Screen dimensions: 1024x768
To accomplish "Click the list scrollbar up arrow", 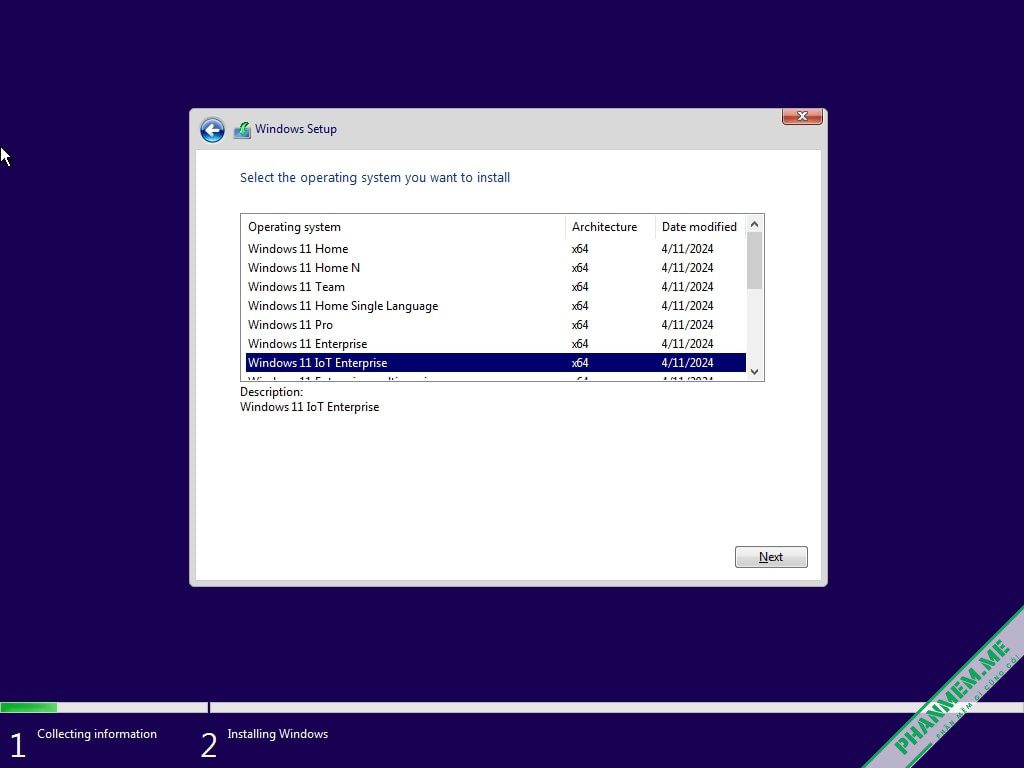I will (x=754, y=224).
